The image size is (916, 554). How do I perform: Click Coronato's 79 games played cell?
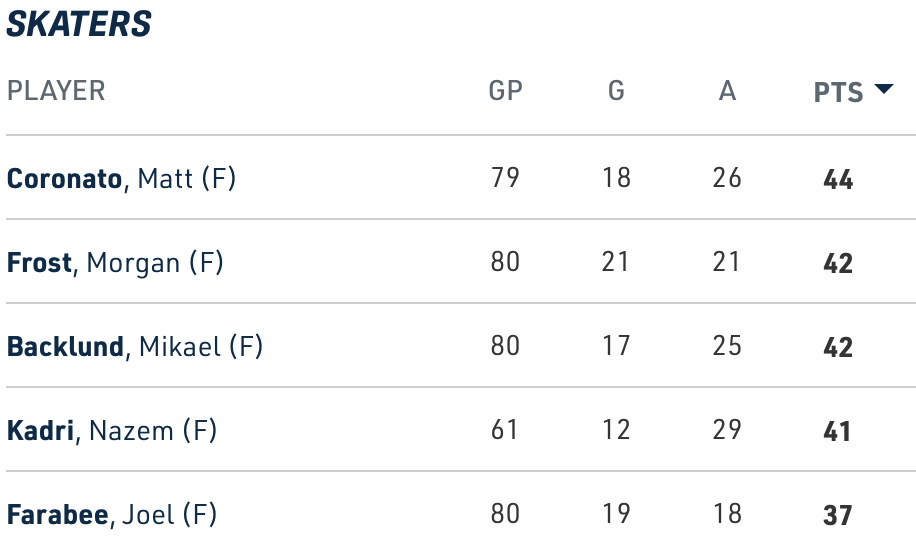click(505, 178)
